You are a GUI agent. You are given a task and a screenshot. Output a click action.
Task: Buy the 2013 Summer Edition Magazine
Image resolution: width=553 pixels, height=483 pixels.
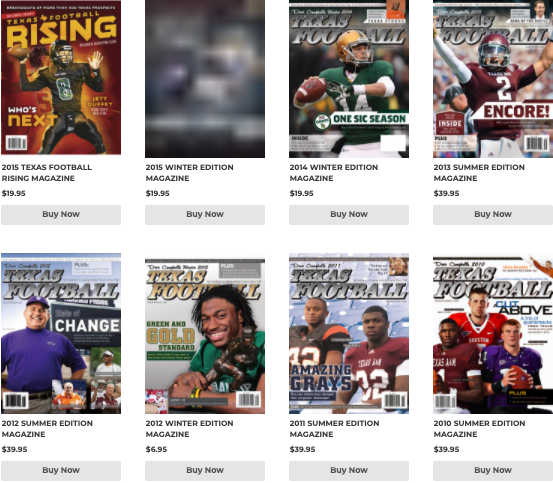[493, 215]
